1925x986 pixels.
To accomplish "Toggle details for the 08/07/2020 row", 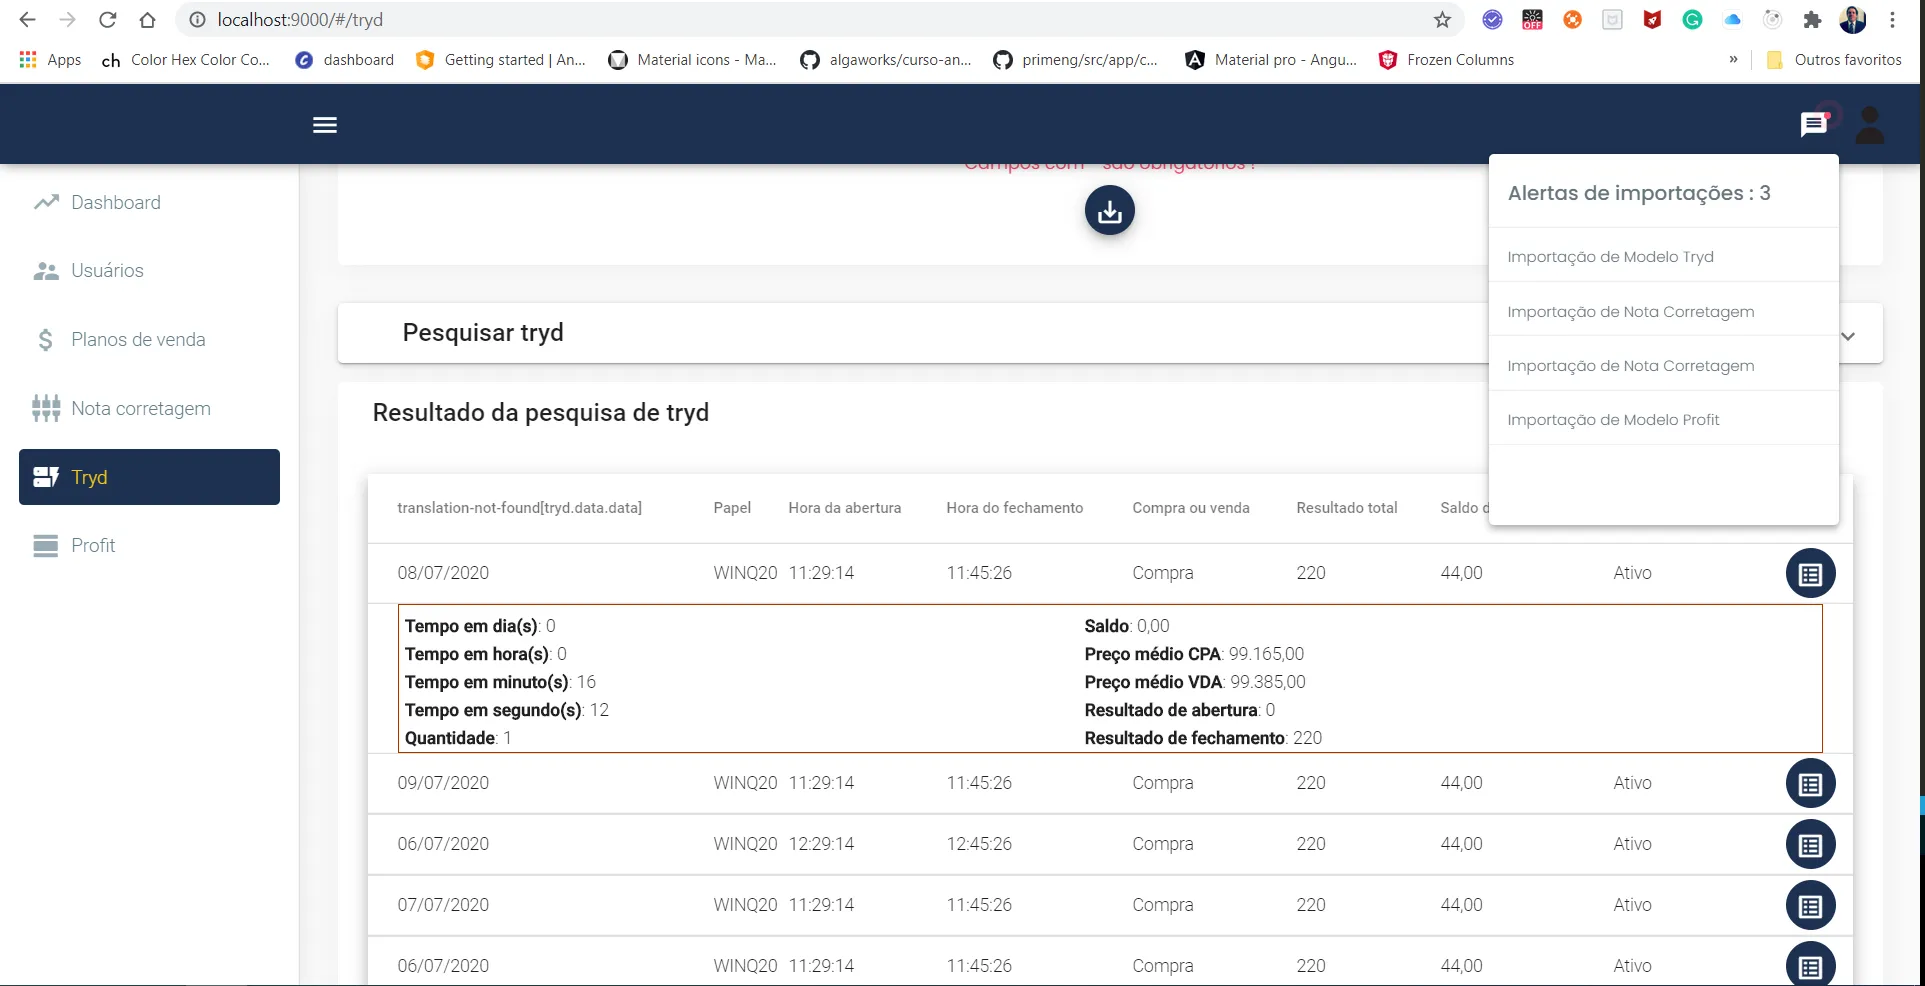I will click(x=1810, y=574).
